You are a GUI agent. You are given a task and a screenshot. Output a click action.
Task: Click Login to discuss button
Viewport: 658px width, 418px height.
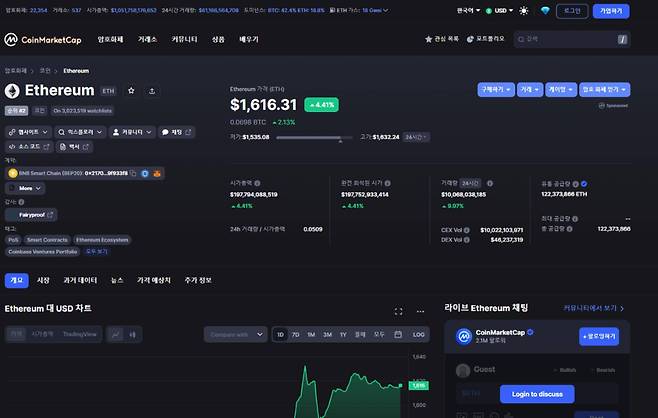pyautogui.click(x=537, y=394)
